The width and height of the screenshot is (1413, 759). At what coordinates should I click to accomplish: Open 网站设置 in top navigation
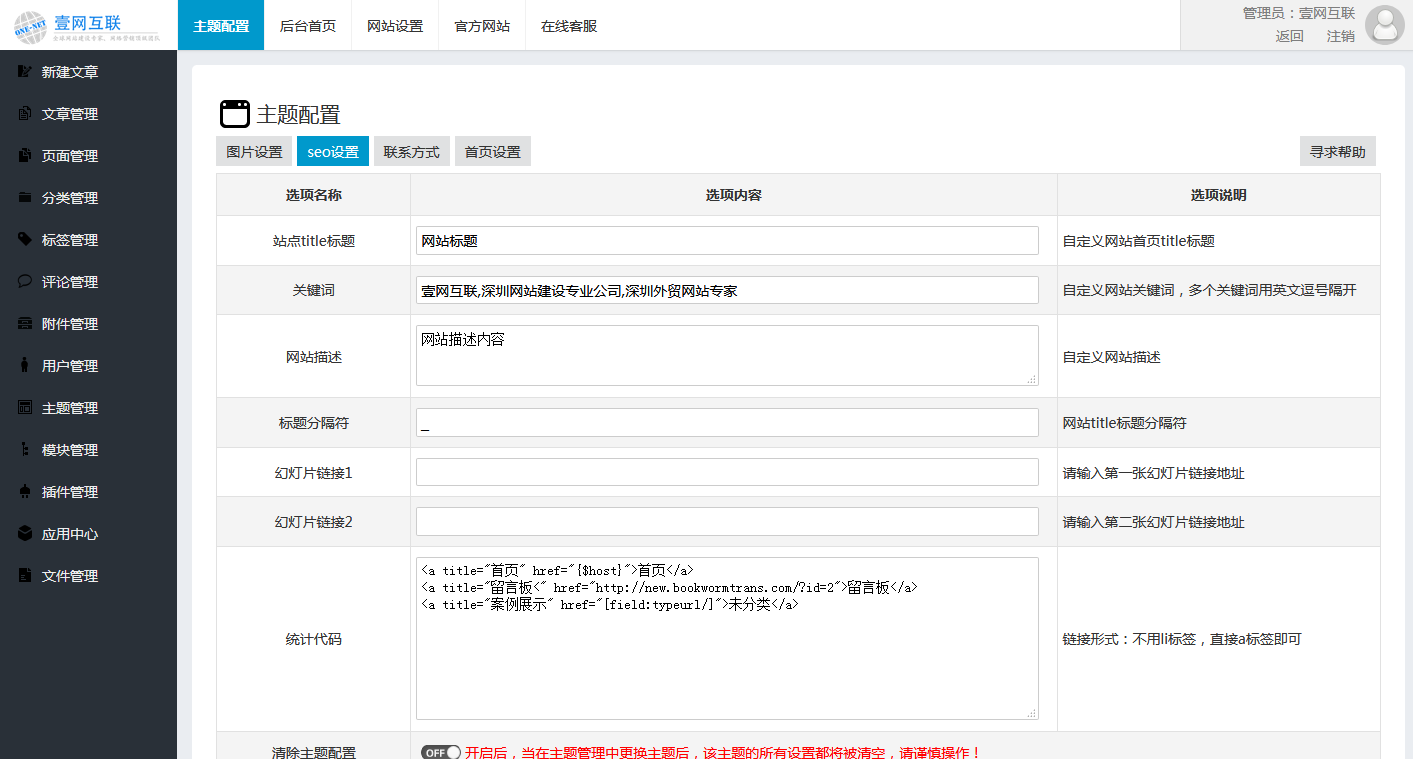(x=395, y=26)
